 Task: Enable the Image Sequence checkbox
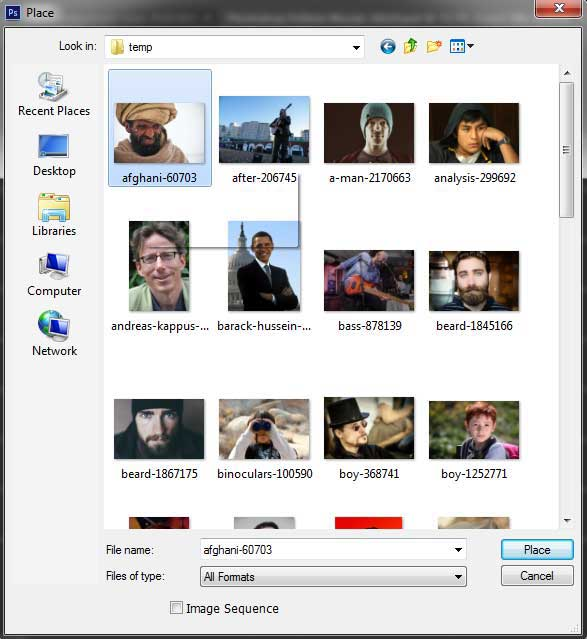point(176,608)
